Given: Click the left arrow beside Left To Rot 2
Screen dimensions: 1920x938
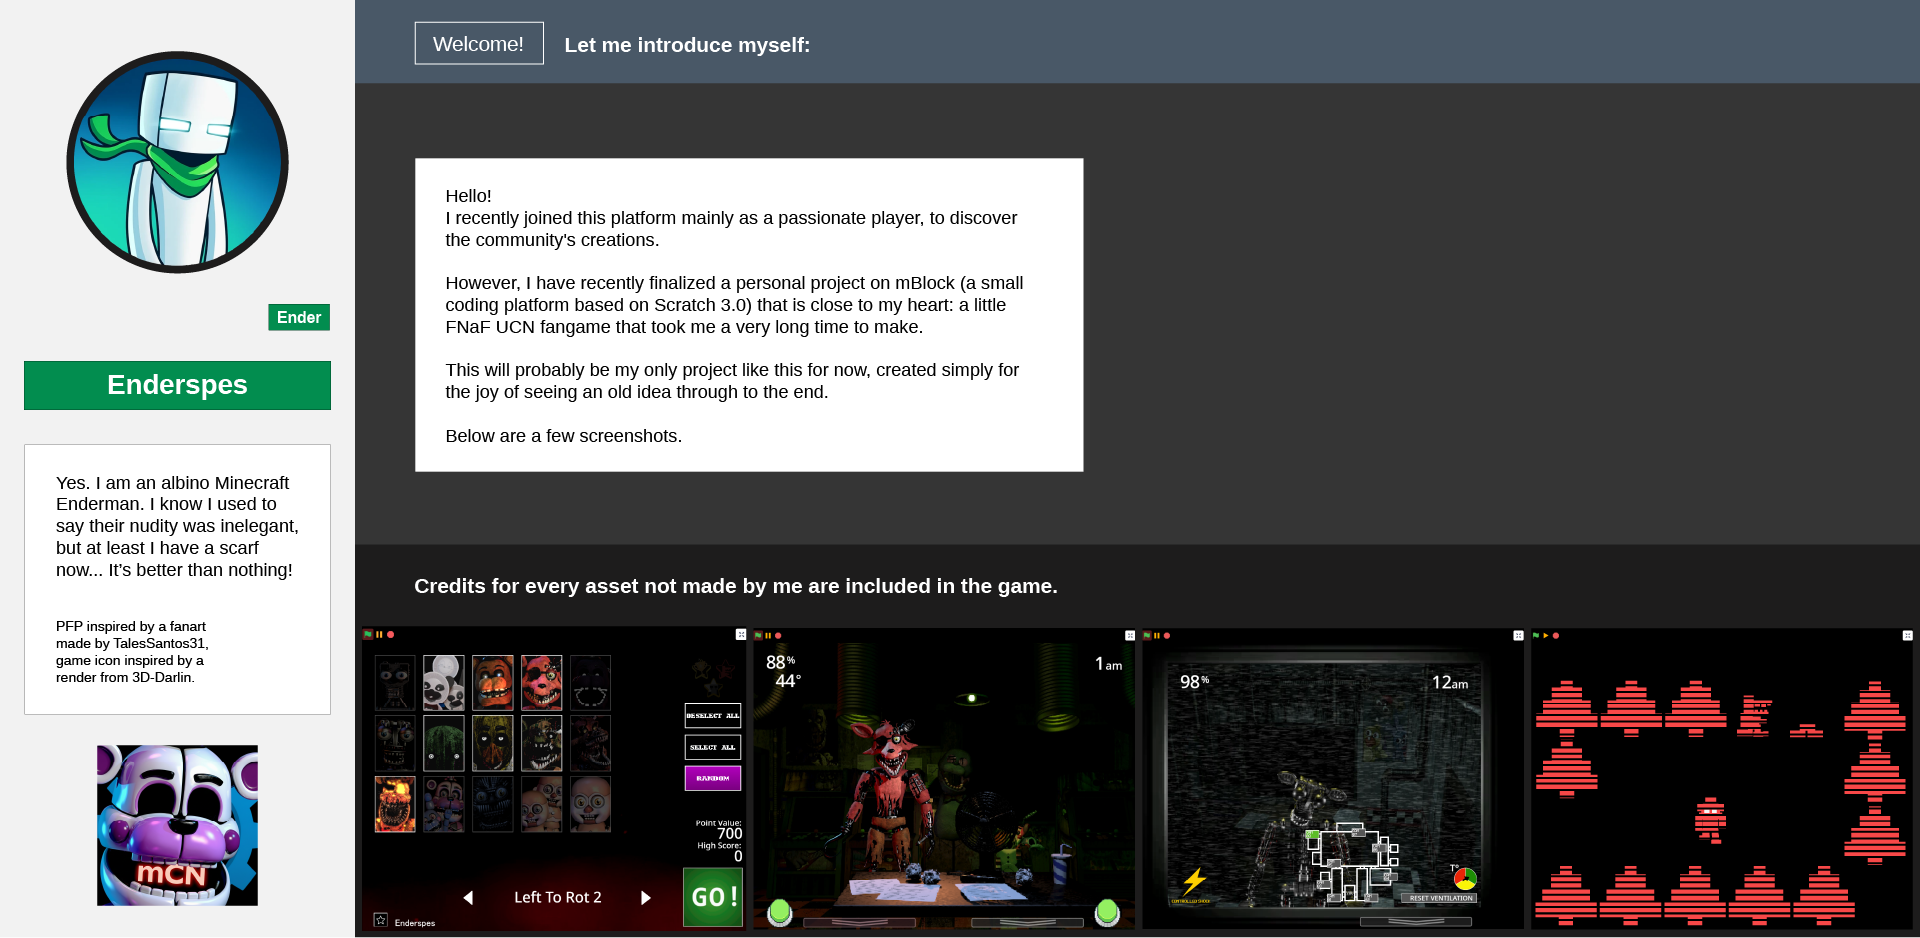Looking at the screenshot, I should 468,898.
